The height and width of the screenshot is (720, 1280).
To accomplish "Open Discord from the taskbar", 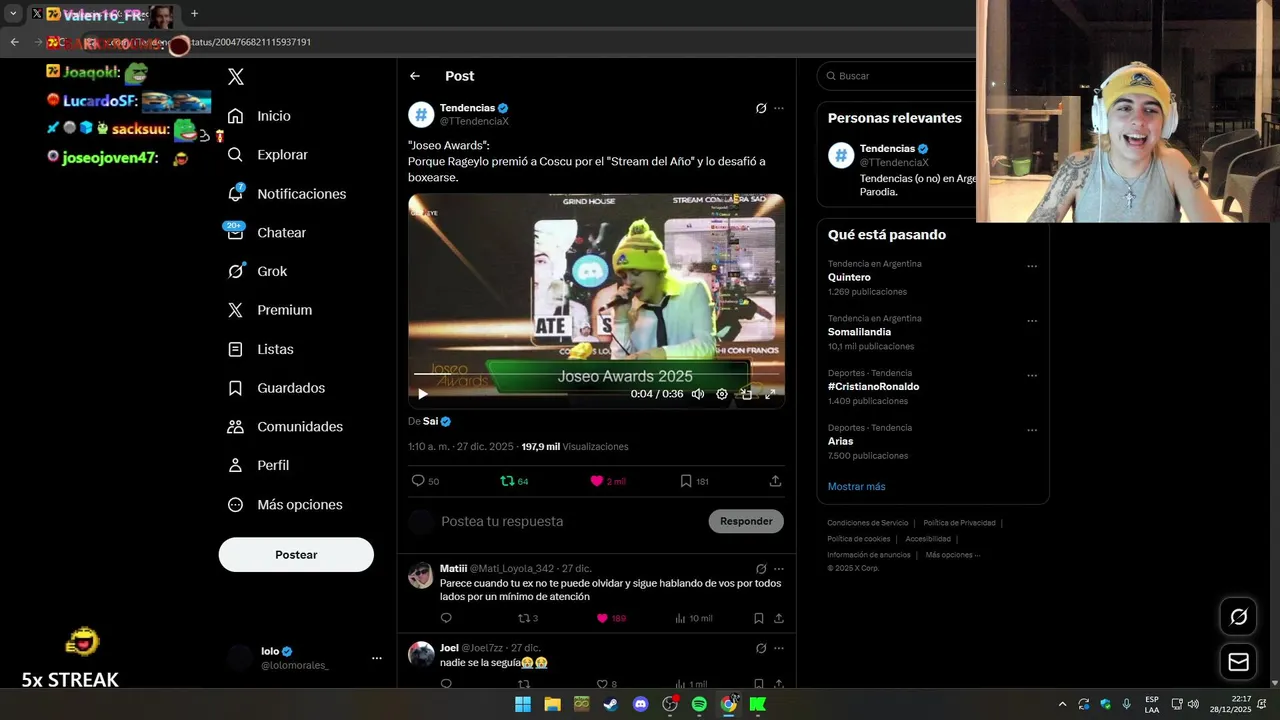I will 641,704.
